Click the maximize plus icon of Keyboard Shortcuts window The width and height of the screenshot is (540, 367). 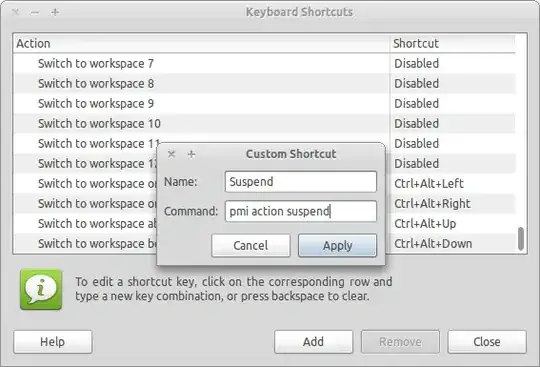pos(55,12)
